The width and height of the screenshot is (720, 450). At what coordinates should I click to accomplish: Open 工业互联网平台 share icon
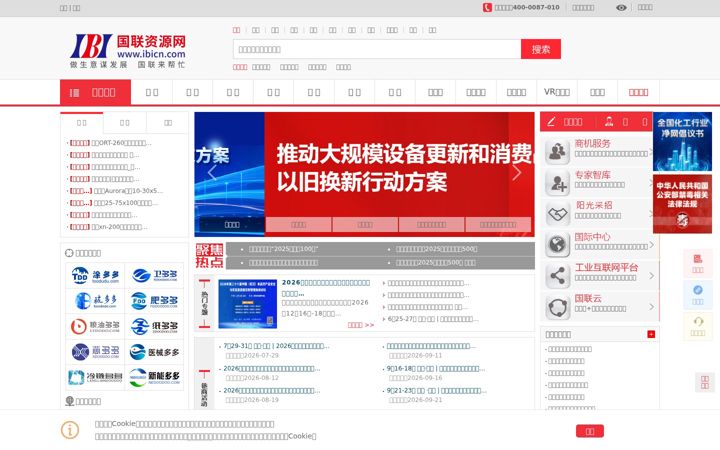coord(557,276)
